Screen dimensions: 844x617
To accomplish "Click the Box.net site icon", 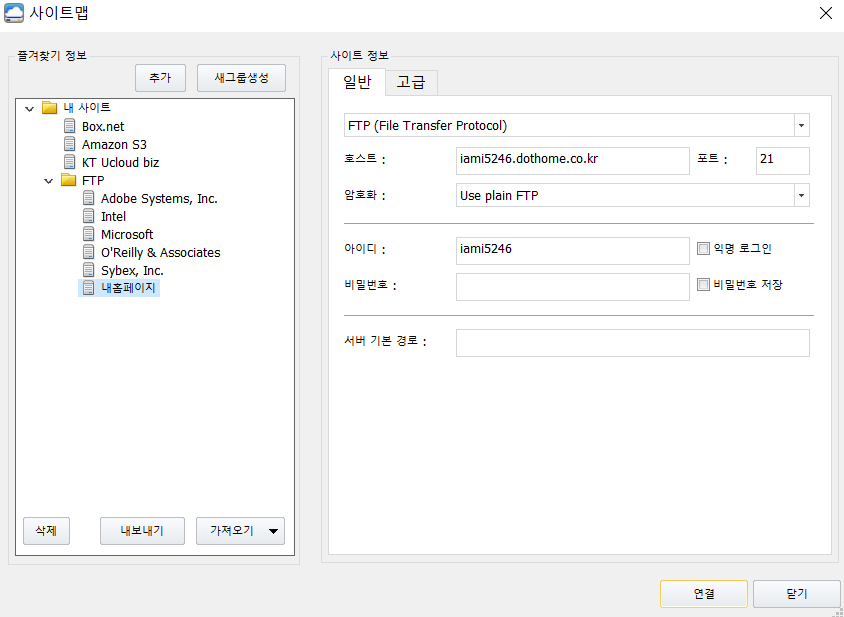I will 69,126.
